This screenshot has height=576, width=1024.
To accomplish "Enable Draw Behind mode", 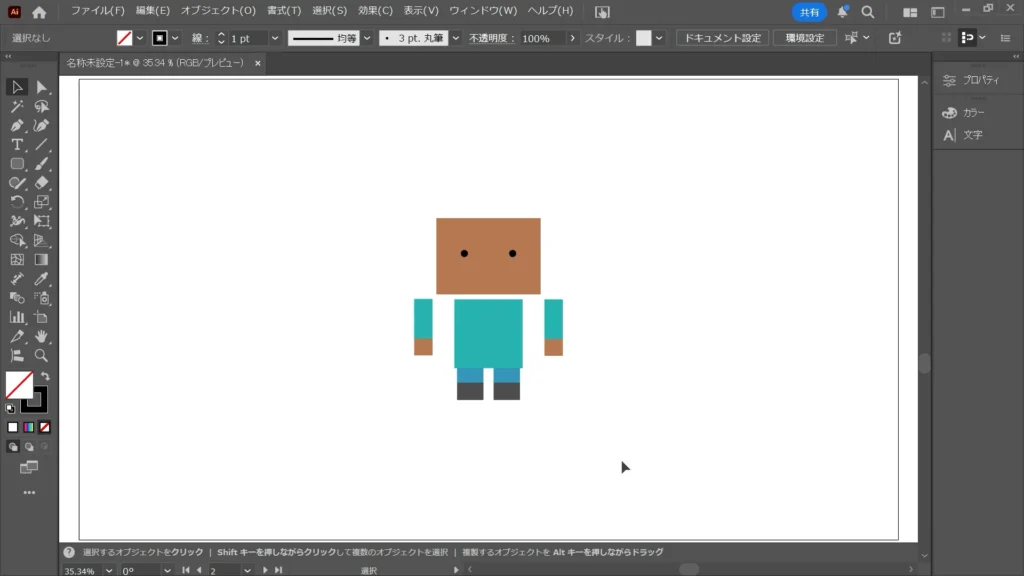I will (x=29, y=447).
